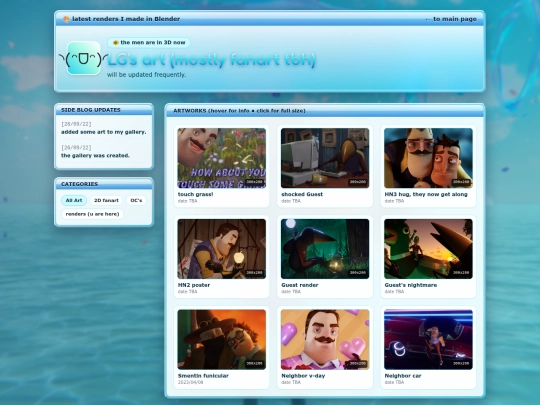Open the 'touch grass!' artwork thumbnail
Viewport: 540px width, 405px height.
(221, 158)
